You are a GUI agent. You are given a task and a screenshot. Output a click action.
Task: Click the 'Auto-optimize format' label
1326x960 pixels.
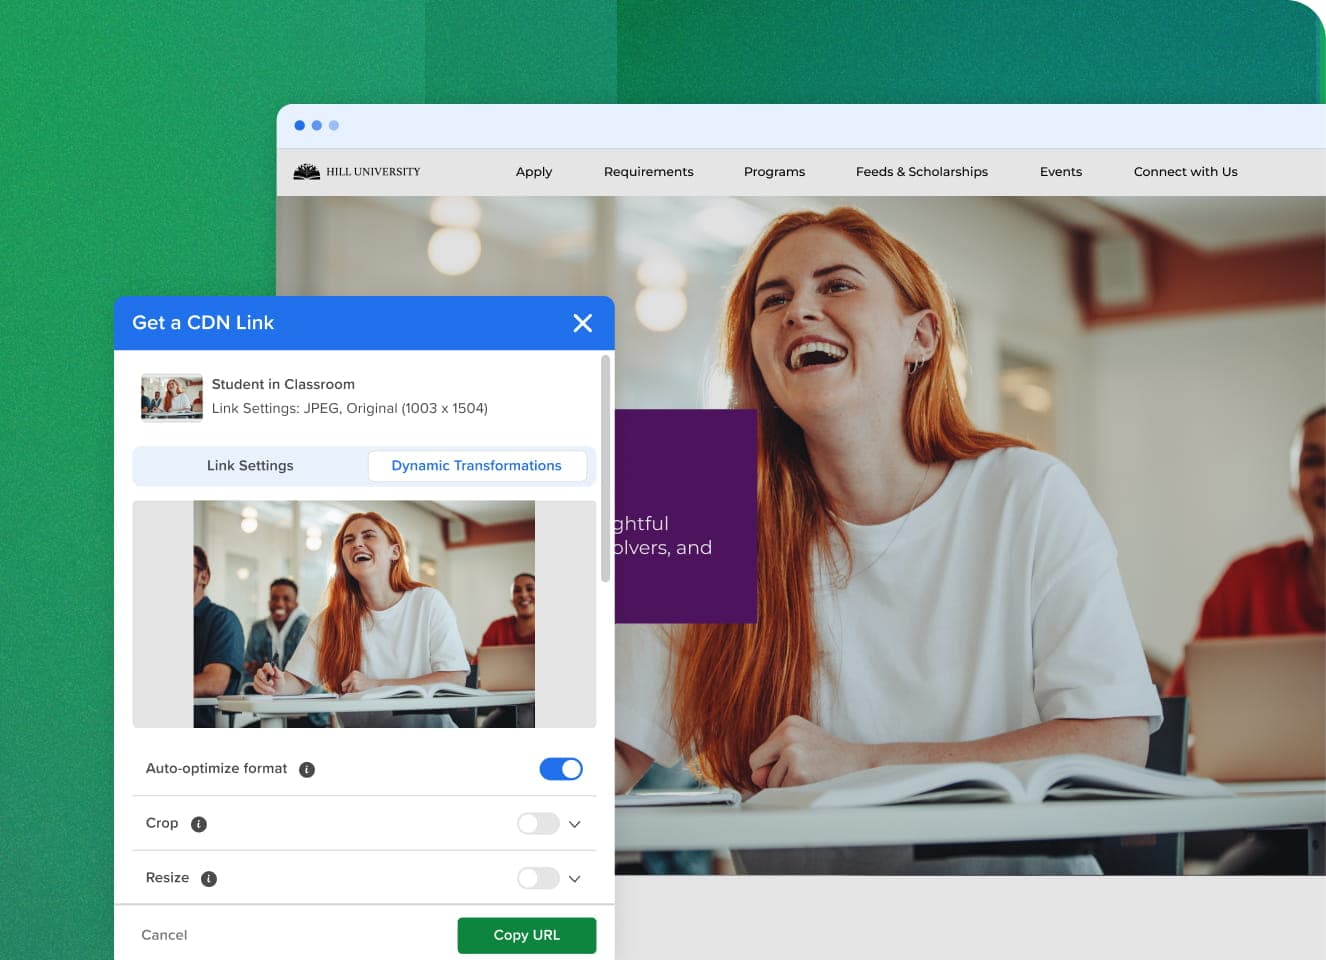tap(217, 769)
